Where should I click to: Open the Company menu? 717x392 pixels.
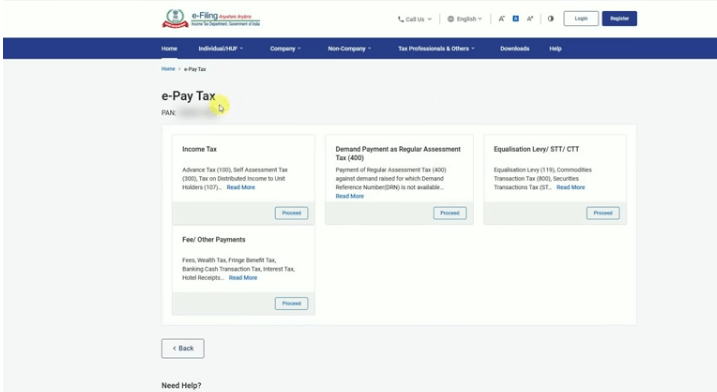pyautogui.click(x=285, y=48)
